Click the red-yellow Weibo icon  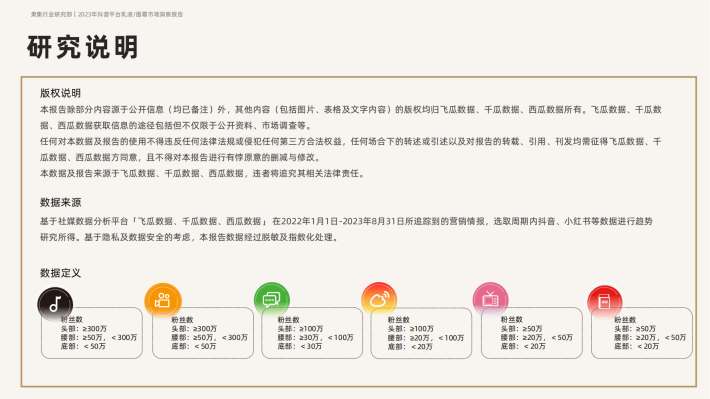click(379, 299)
